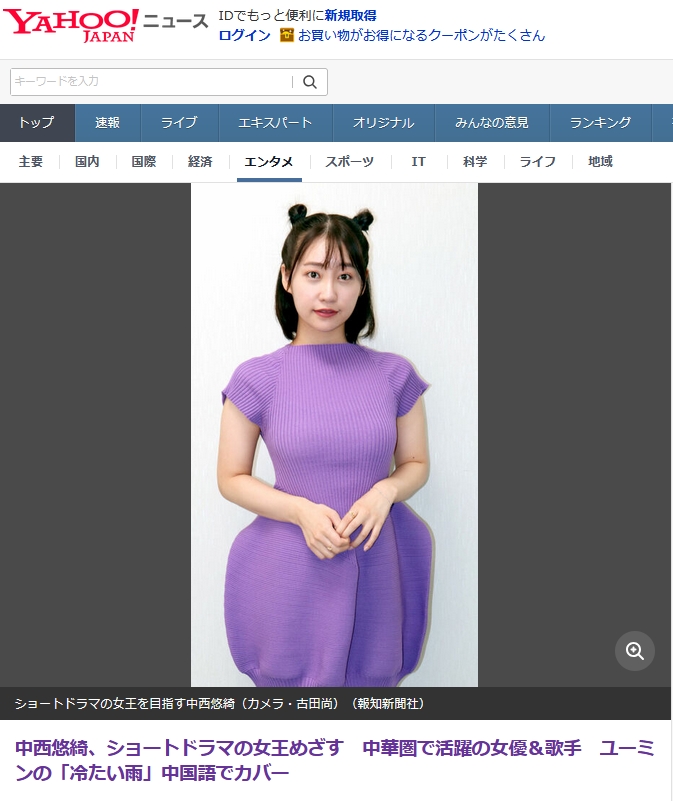This screenshot has width=673, height=801.
Task: Enlarge photo with zoom magnifier button
Action: click(635, 651)
